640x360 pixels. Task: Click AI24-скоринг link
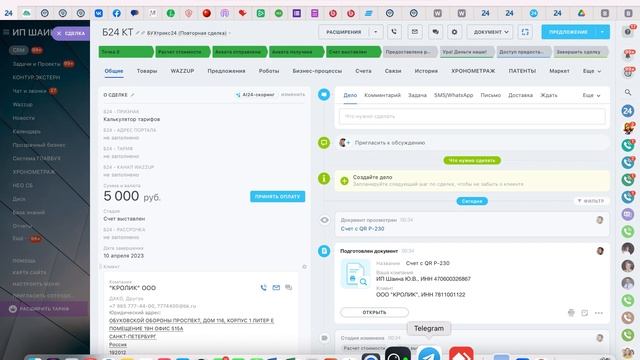click(x=255, y=95)
